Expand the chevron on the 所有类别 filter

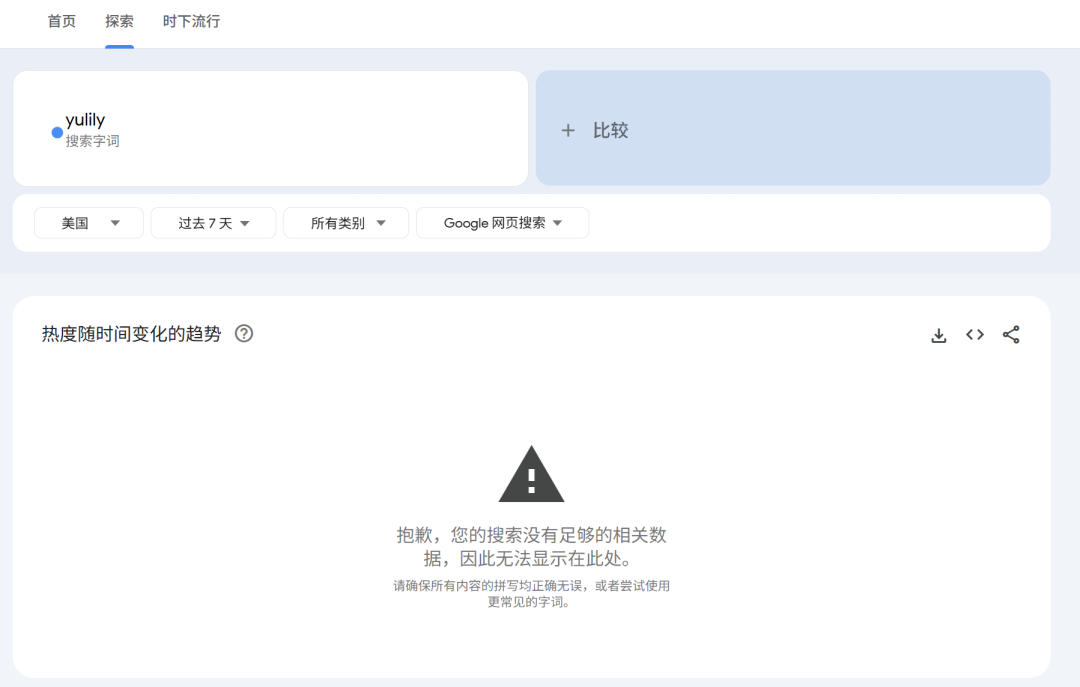click(380, 223)
